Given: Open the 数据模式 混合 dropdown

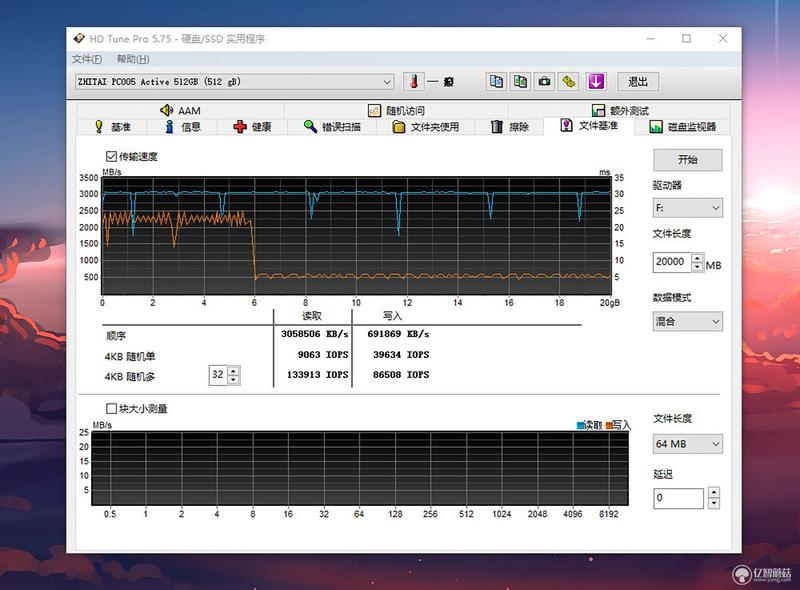Looking at the screenshot, I should click(x=687, y=322).
